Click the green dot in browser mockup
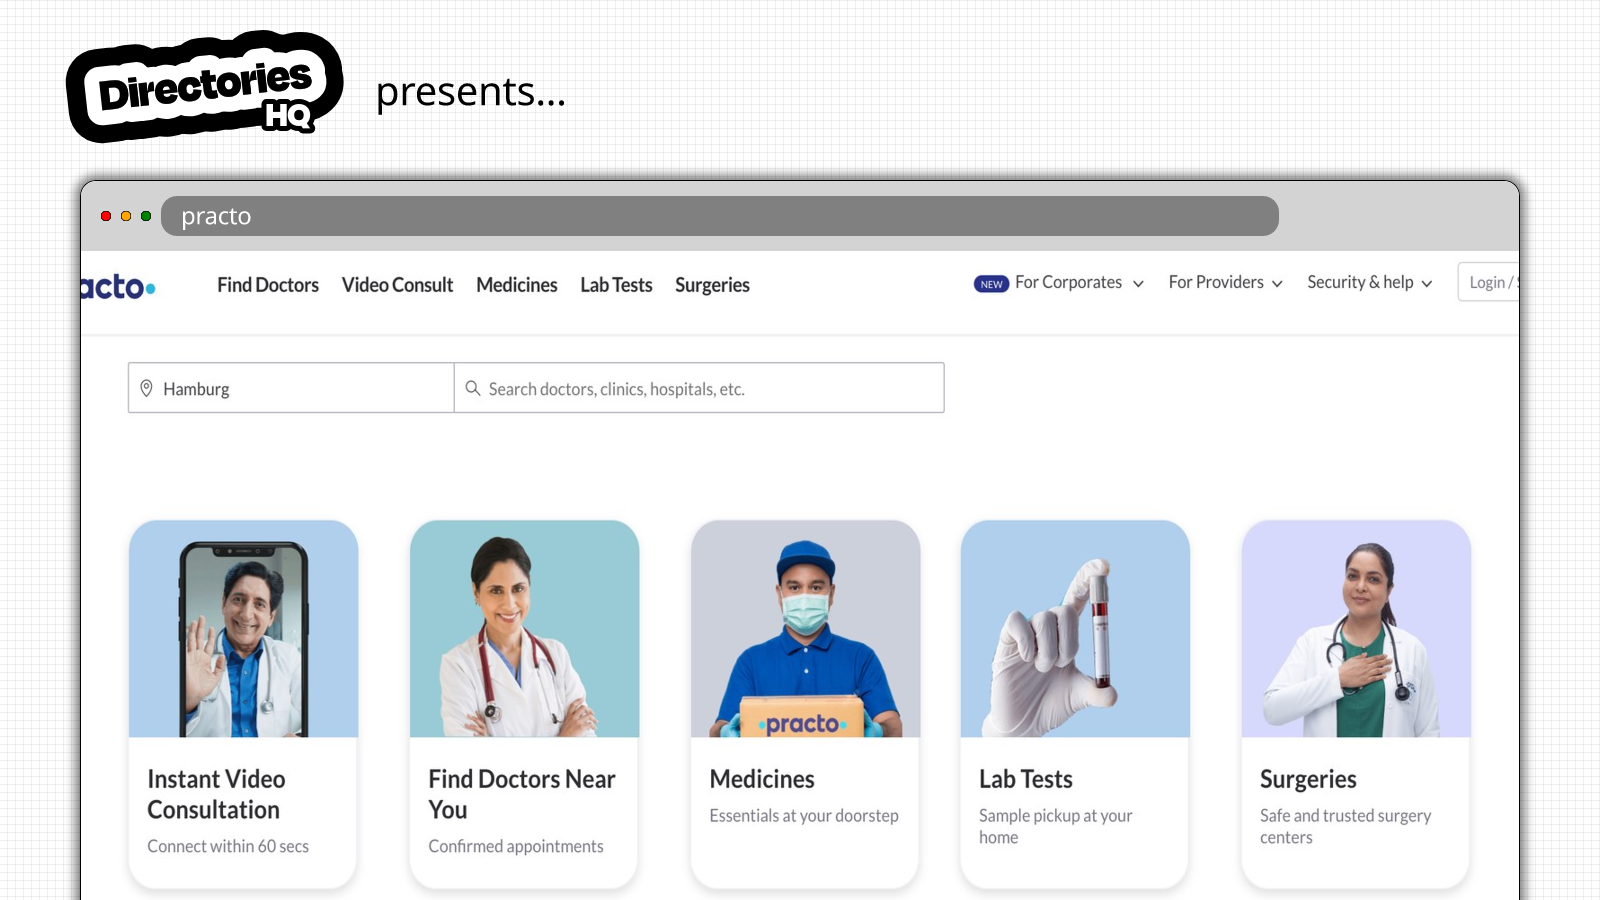Image resolution: width=1600 pixels, height=900 pixels. 146,216
